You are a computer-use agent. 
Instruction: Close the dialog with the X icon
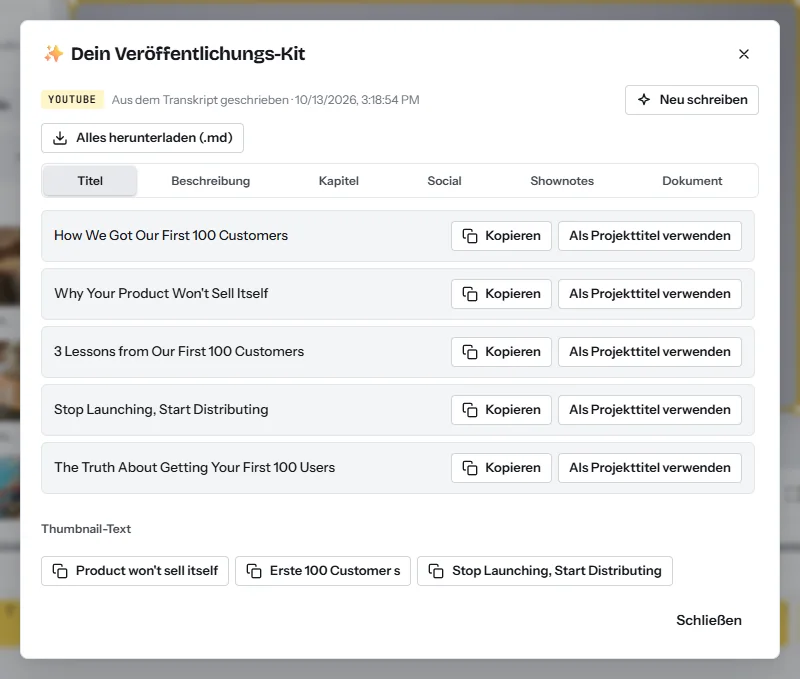click(x=743, y=54)
